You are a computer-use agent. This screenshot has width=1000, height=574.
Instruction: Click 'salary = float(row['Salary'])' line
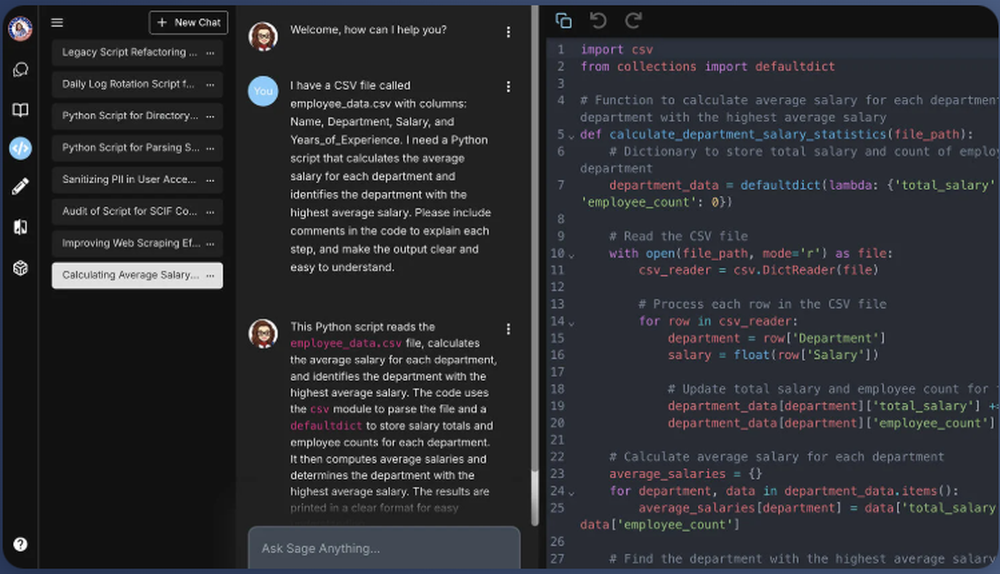pyautogui.click(x=773, y=355)
